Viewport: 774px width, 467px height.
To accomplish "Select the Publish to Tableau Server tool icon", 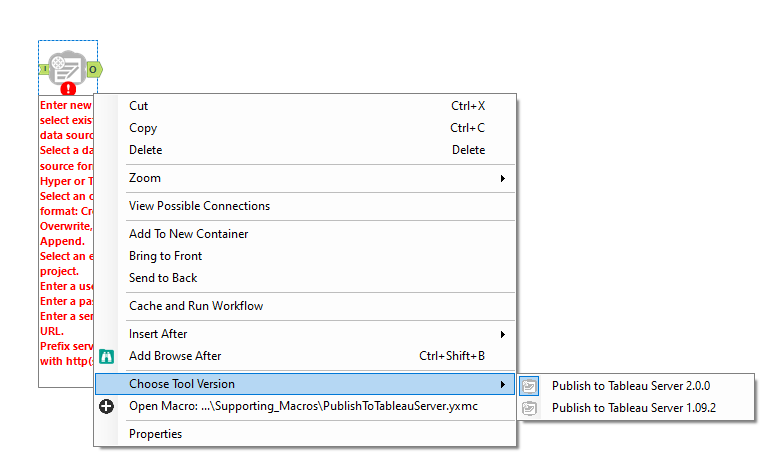I will (68, 68).
